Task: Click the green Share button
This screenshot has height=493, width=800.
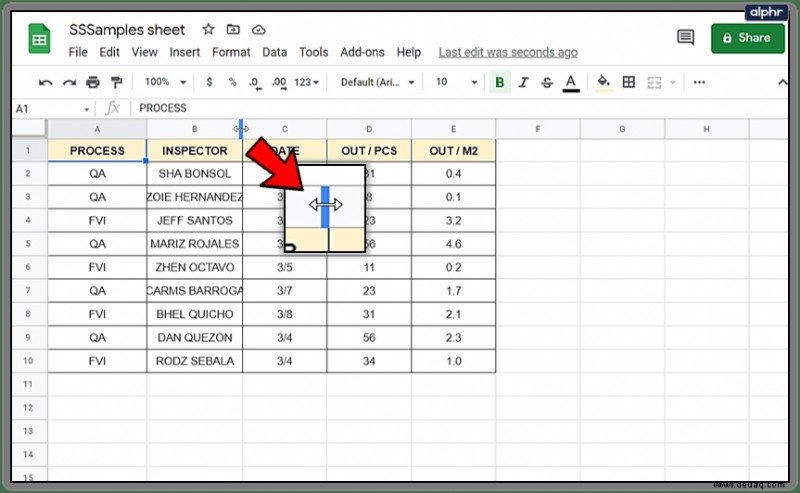Action: coord(747,38)
